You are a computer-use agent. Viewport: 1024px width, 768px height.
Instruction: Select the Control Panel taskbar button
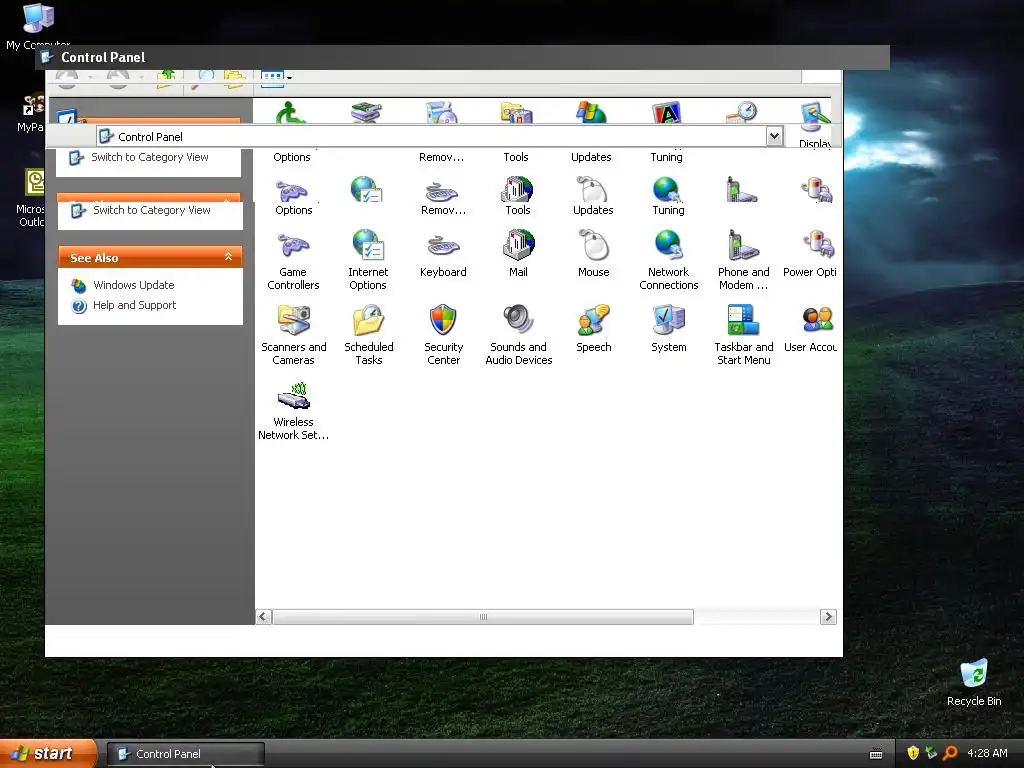point(185,754)
